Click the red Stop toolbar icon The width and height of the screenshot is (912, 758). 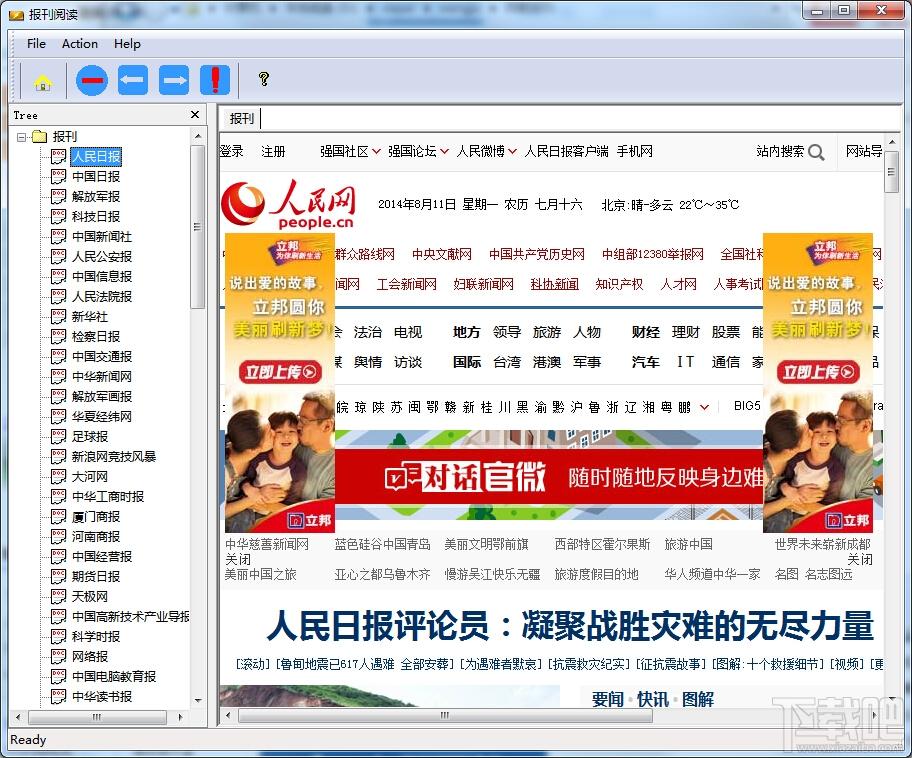point(92,80)
